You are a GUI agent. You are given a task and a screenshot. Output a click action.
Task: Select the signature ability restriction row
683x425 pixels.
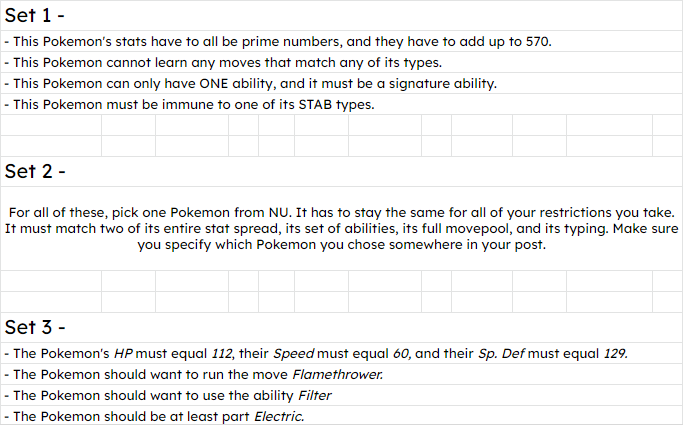(x=342, y=83)
